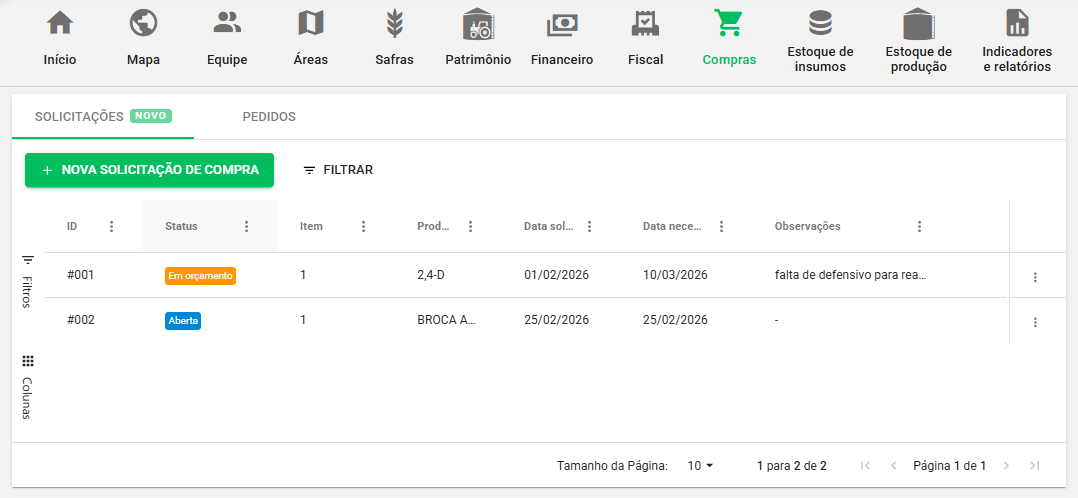
Task: Click Nova Solicitação de Compra button
Action: coord(149,170)
